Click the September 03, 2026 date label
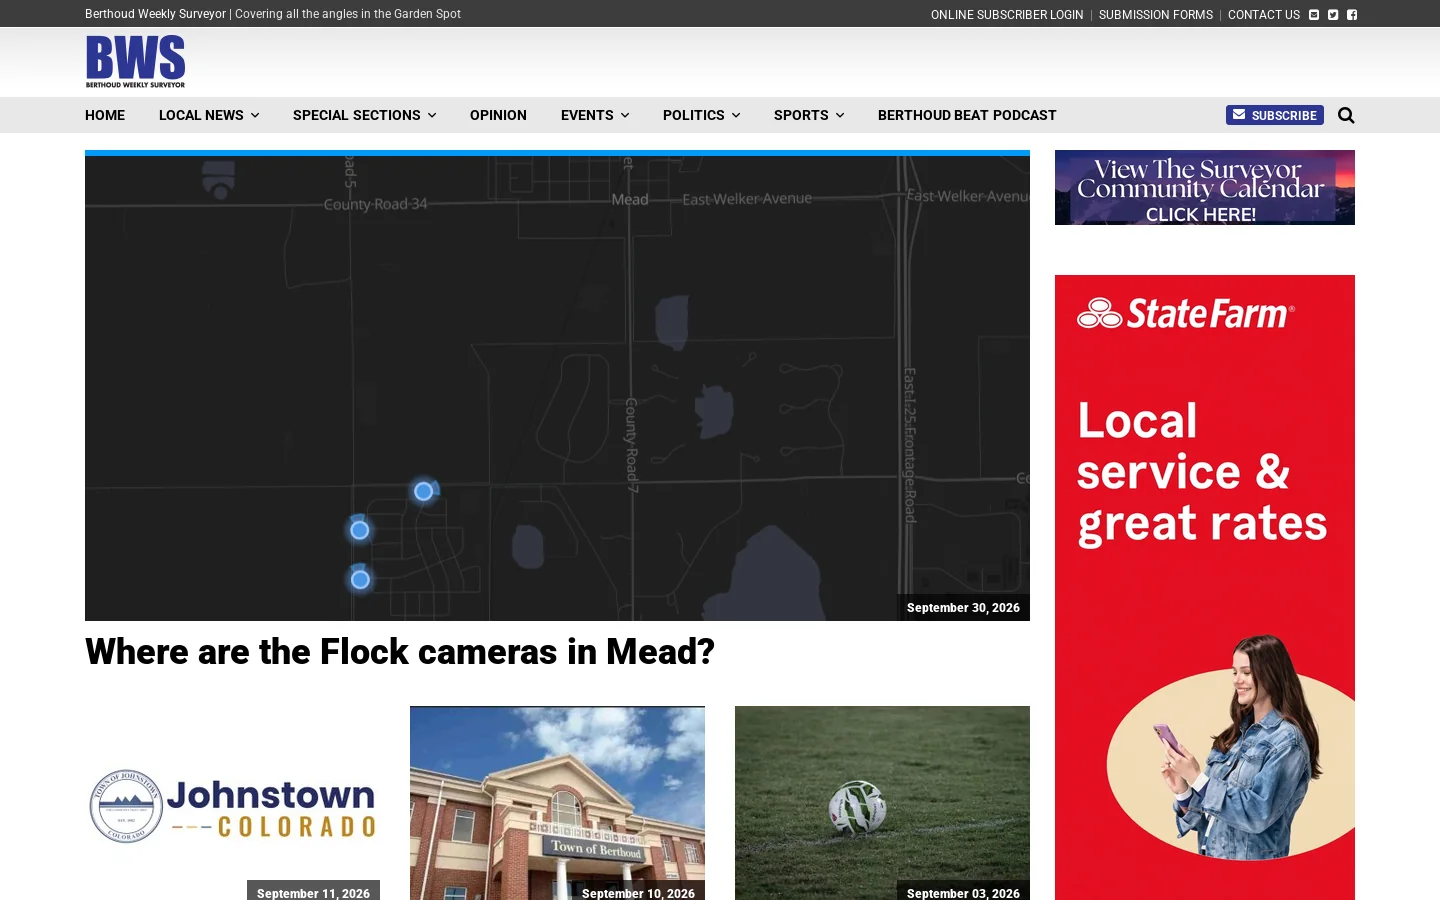The image size is (1440, 900). click(x=963, y=892)
